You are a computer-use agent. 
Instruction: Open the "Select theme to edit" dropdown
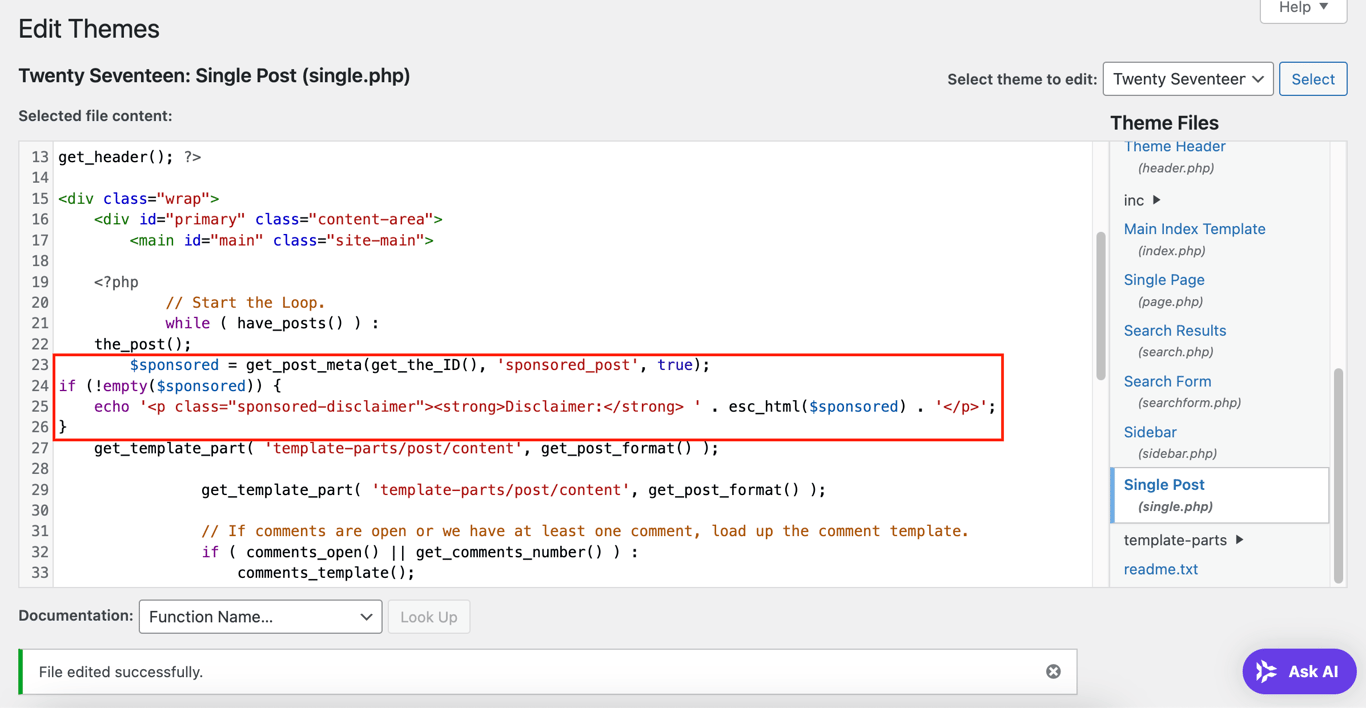pos(1188,78)
